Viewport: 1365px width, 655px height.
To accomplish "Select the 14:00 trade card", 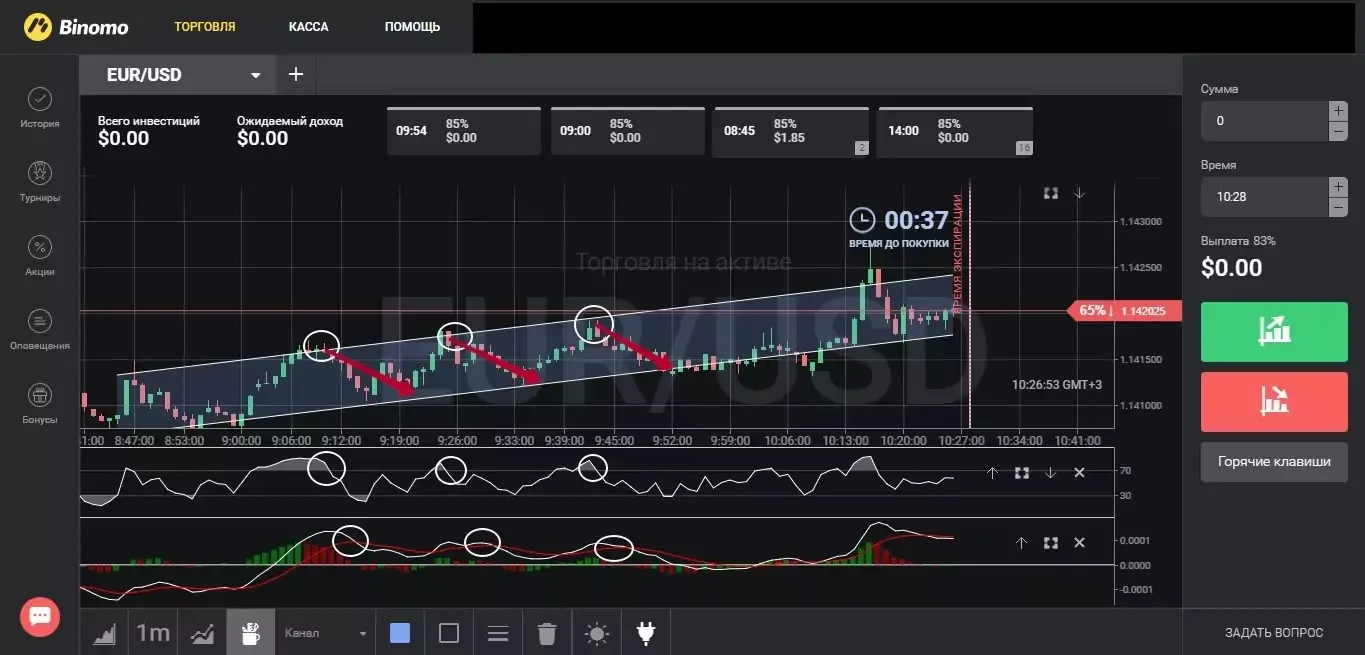I will (x=956, y=131).
